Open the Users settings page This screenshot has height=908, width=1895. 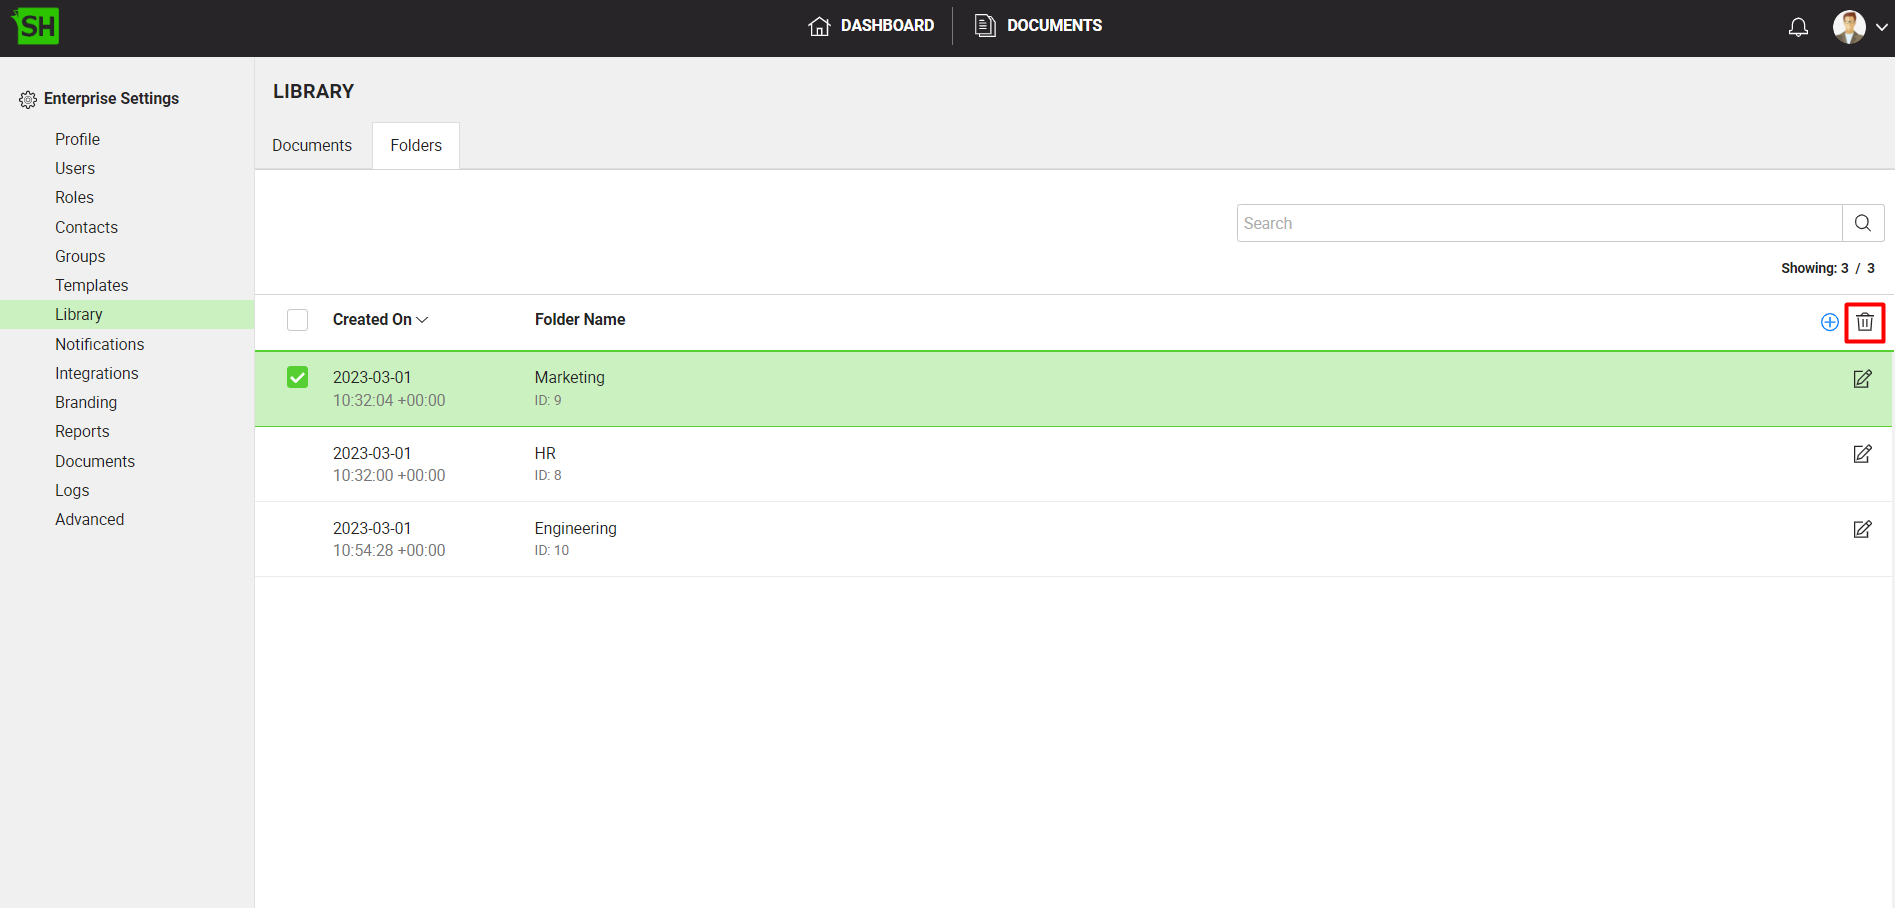(75, 169)
